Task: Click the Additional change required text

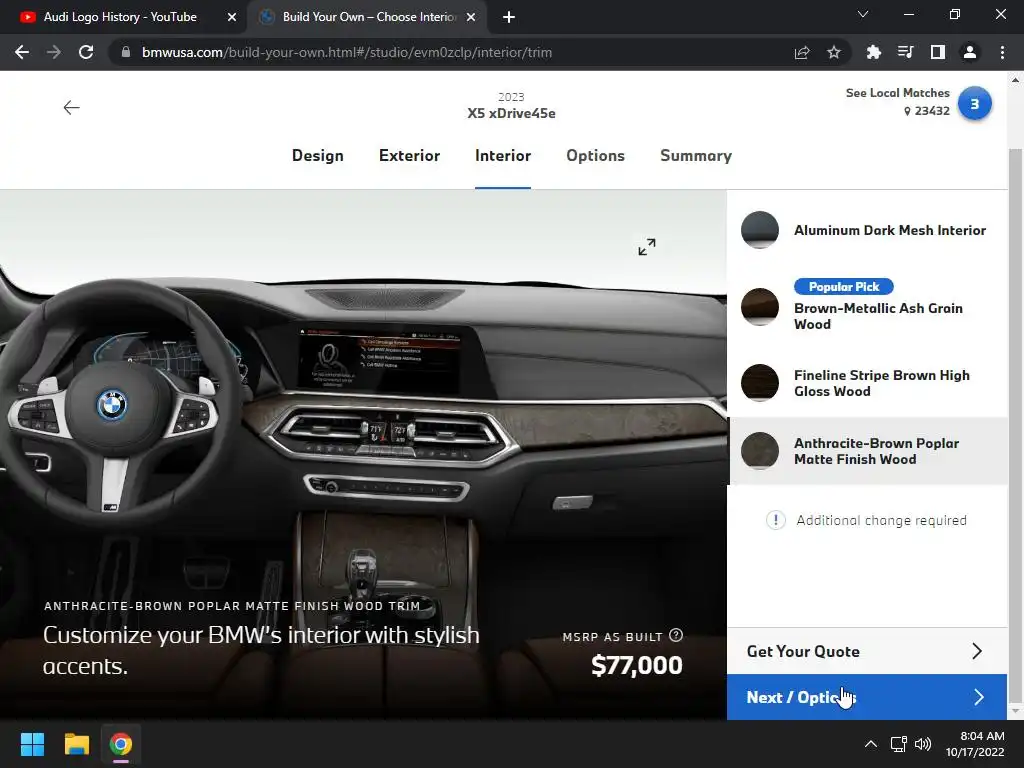Action: tap(881, 520)
